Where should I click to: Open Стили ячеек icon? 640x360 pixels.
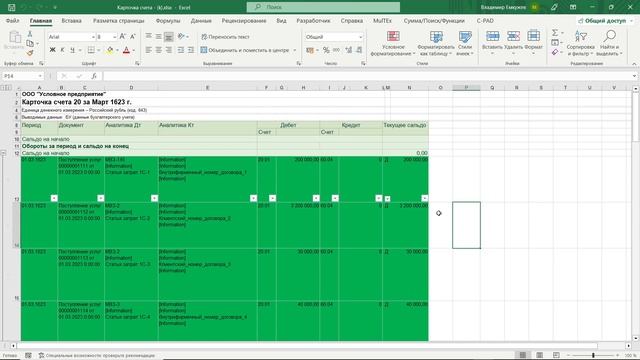click(465, 37)
